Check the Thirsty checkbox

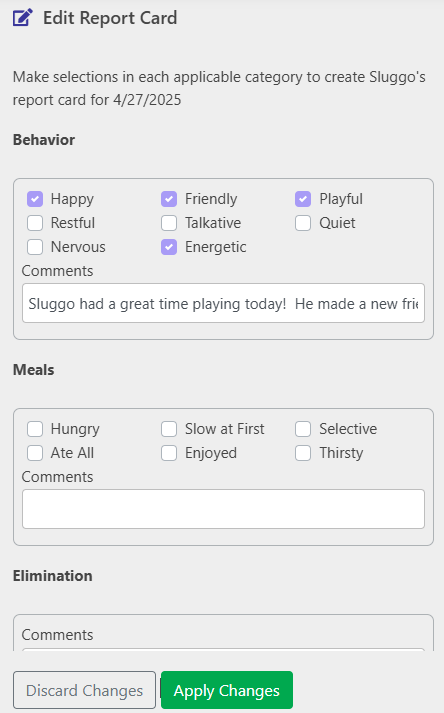coord(303,453)
